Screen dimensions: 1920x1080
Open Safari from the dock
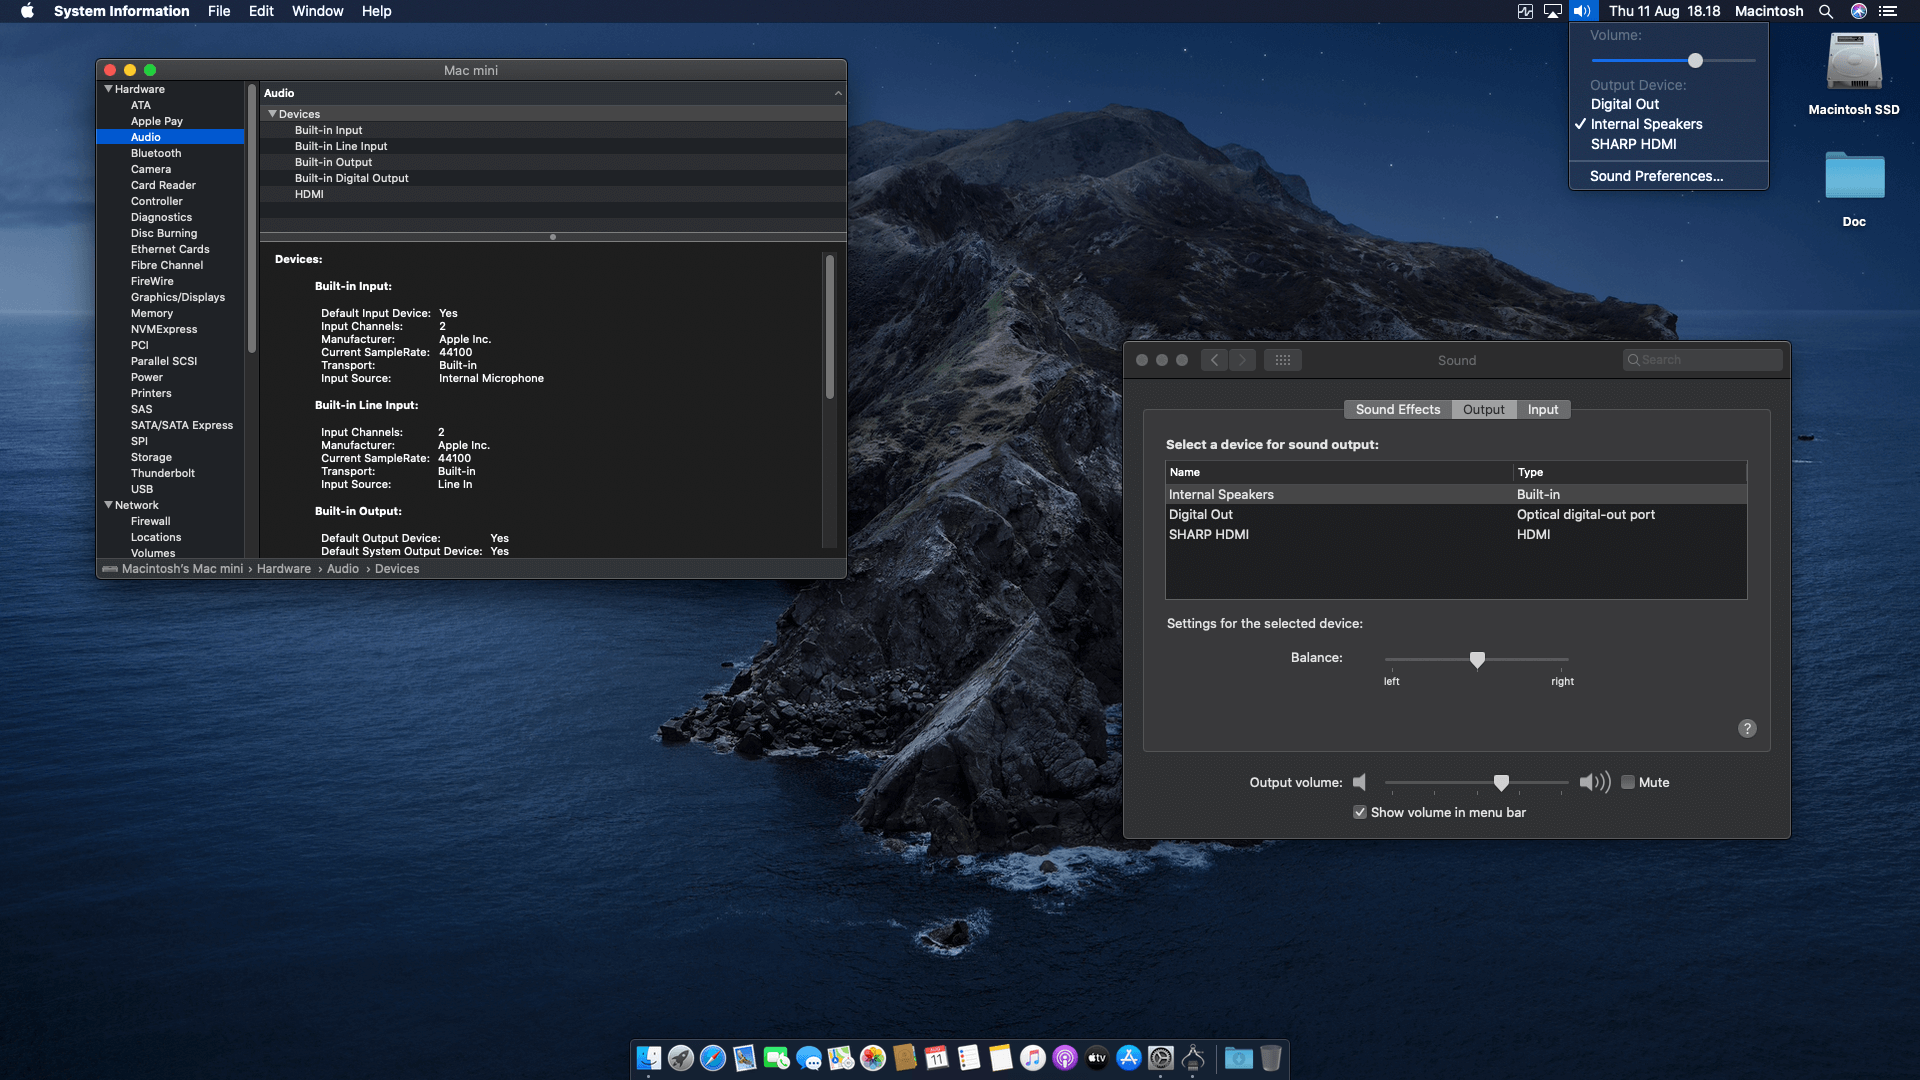(713, 1058)
